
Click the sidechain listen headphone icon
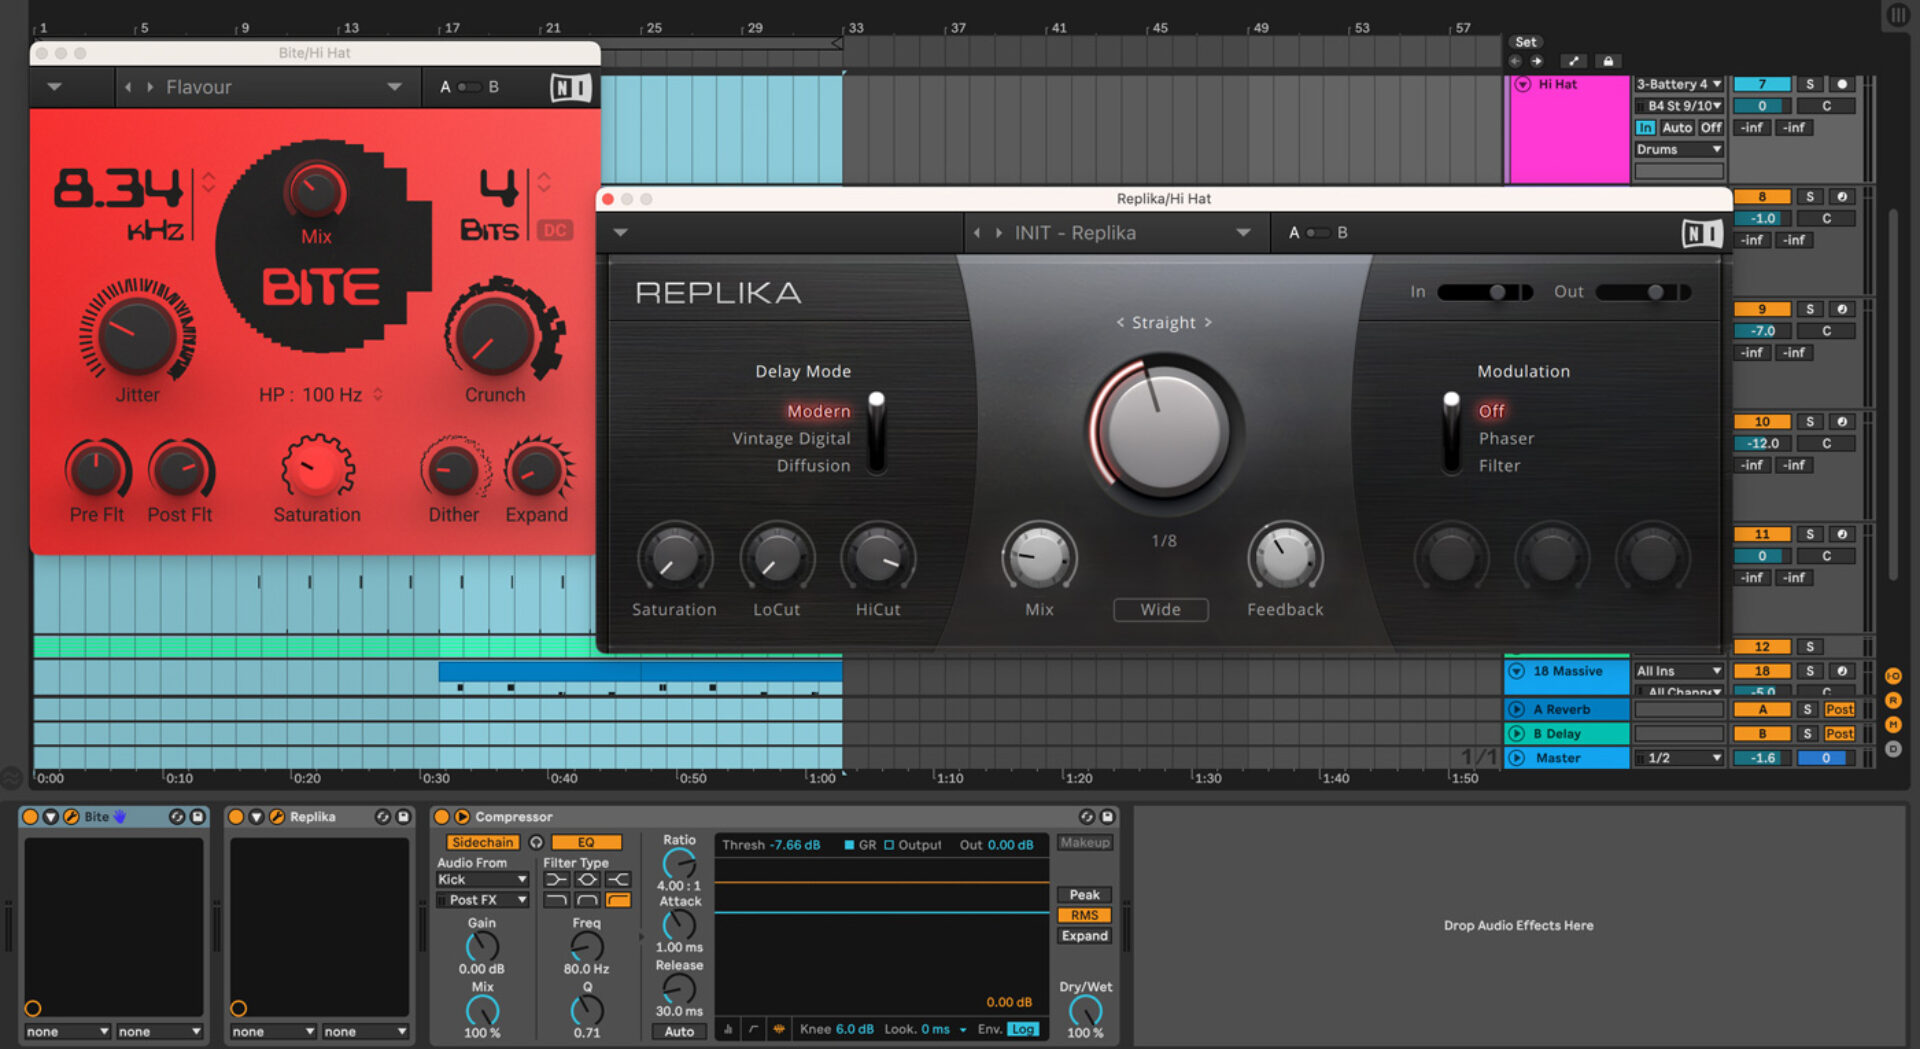[537, 842]
